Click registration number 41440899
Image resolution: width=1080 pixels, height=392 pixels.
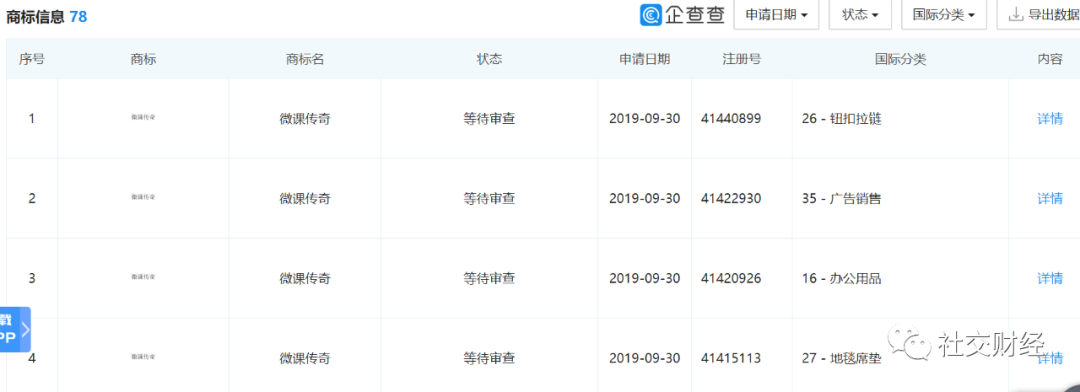coord(731,118)
